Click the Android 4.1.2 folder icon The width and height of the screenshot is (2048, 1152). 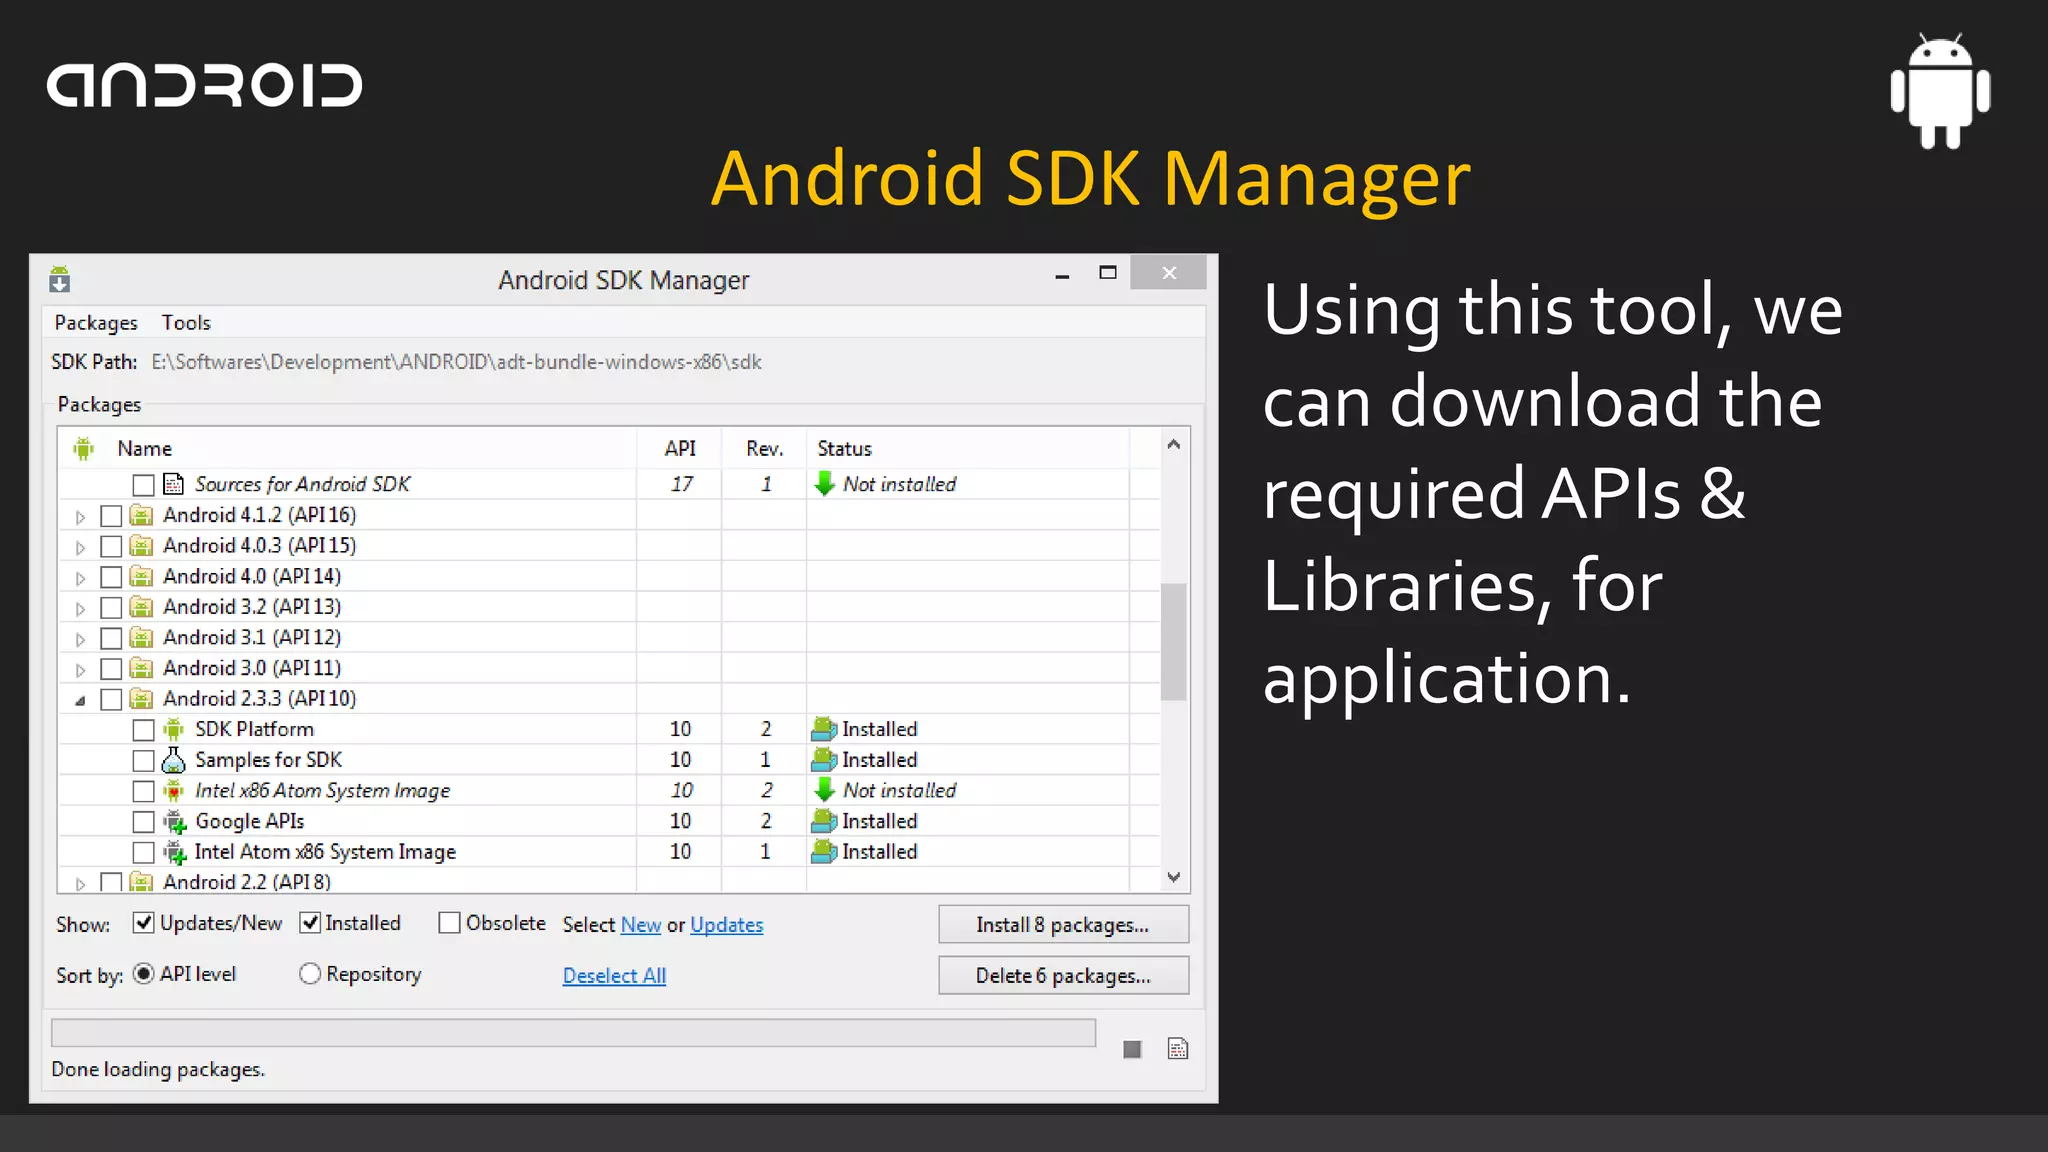(x=142, y=515)
